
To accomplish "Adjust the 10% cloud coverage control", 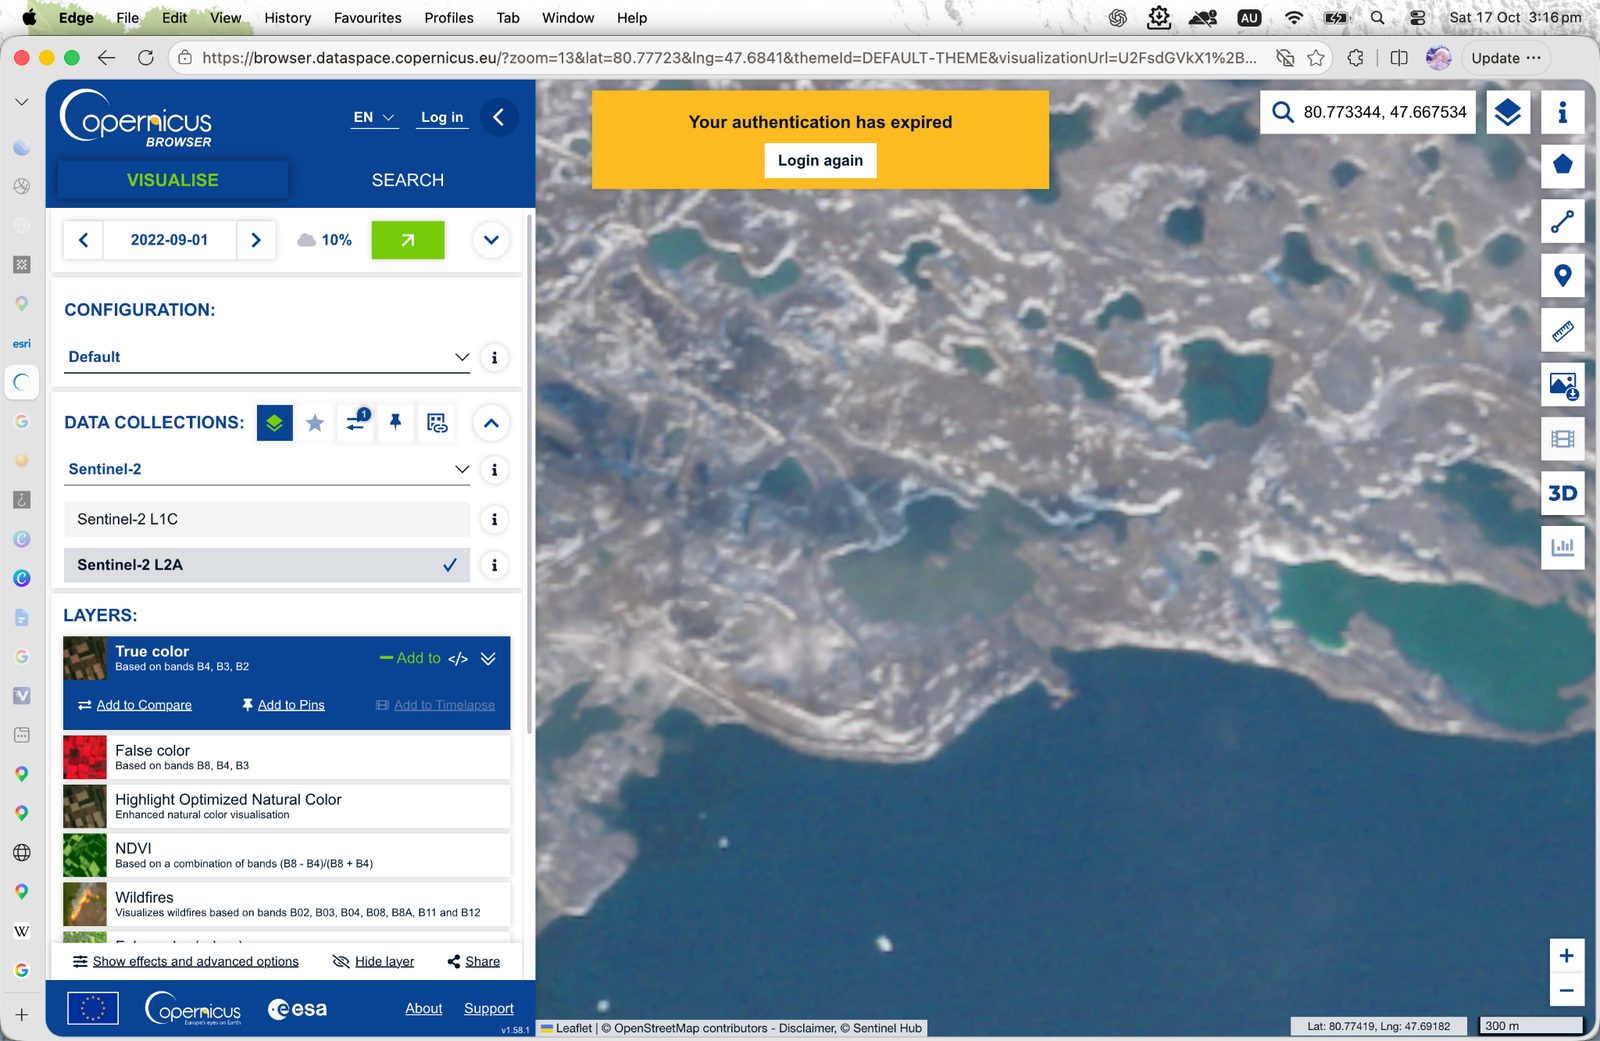I will click(325, 240).
